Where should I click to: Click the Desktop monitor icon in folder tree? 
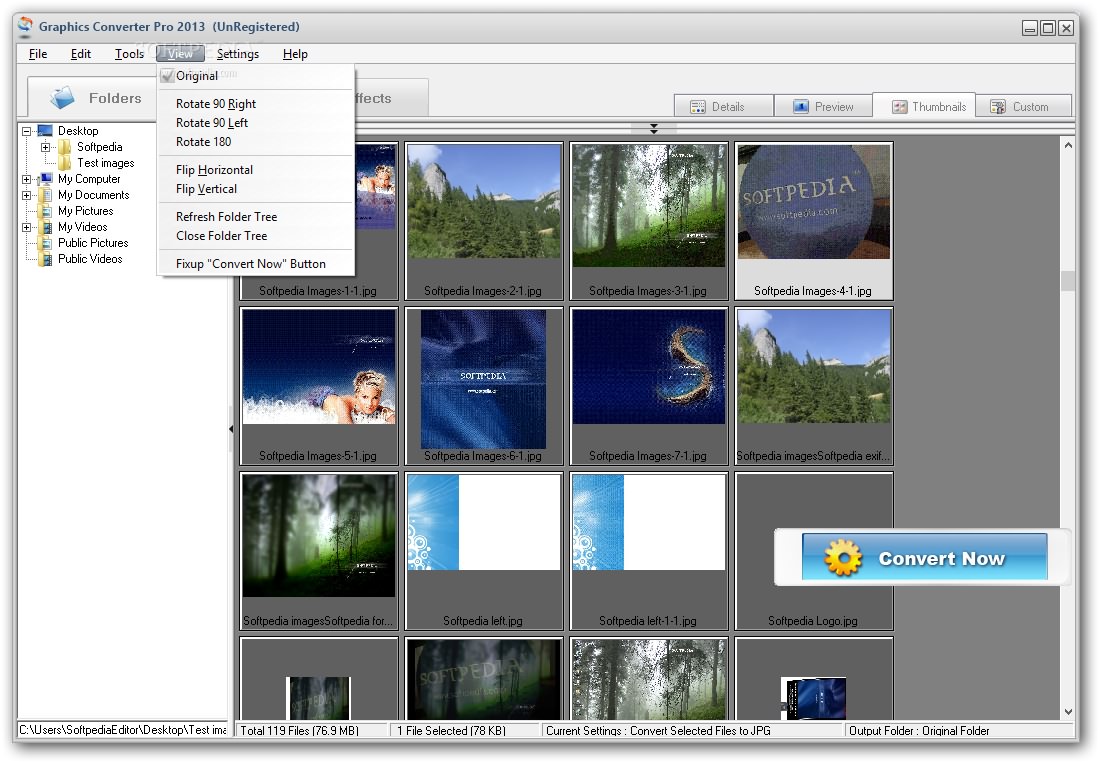45,130
